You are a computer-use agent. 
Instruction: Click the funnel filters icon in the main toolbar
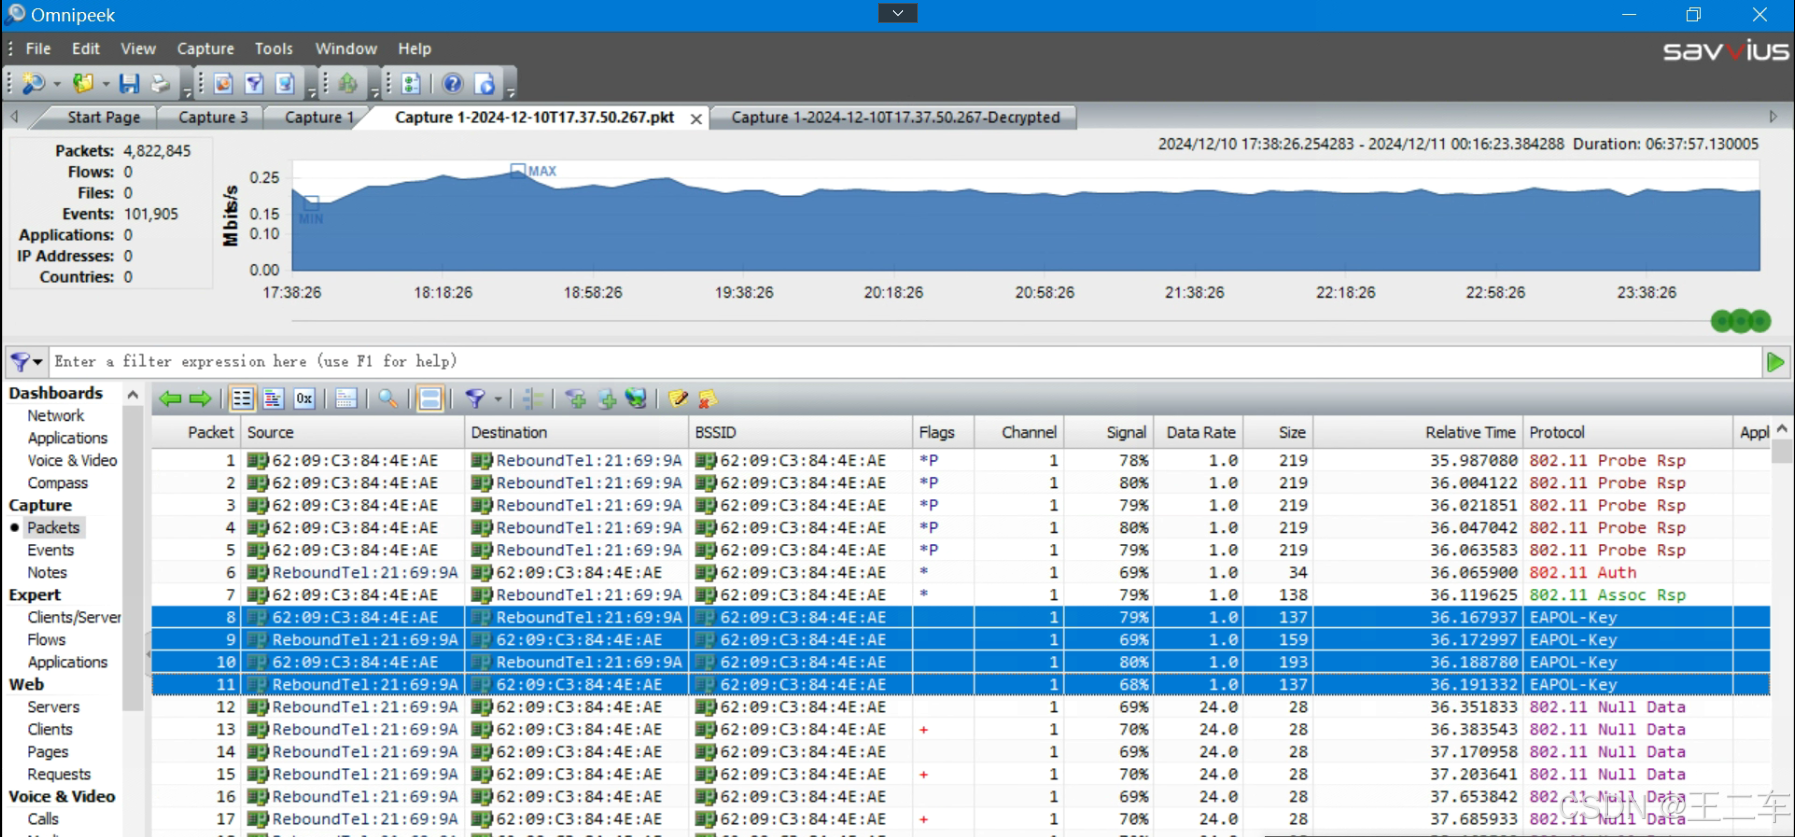254,84
